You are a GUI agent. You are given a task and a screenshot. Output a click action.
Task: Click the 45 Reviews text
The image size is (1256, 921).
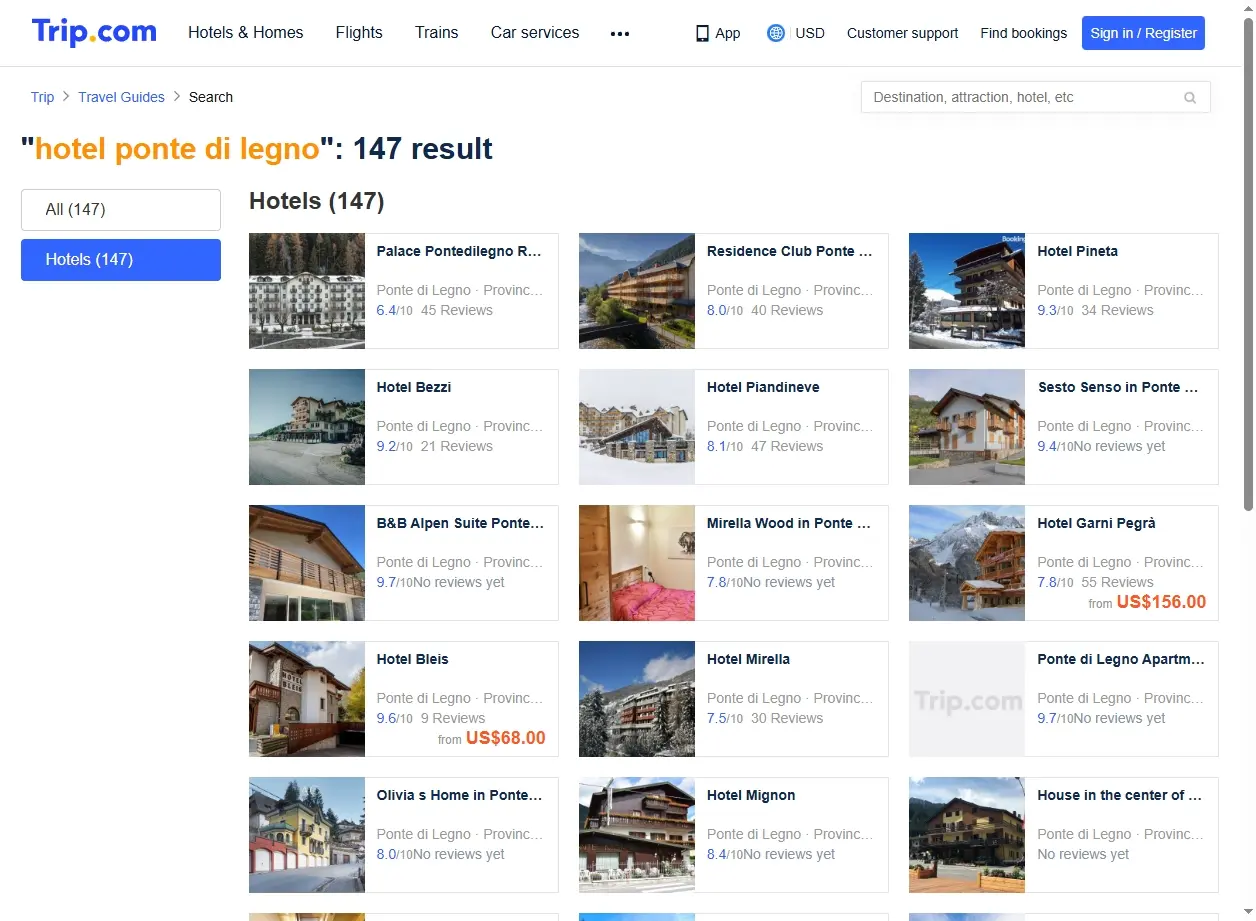(x=457, y=311)
